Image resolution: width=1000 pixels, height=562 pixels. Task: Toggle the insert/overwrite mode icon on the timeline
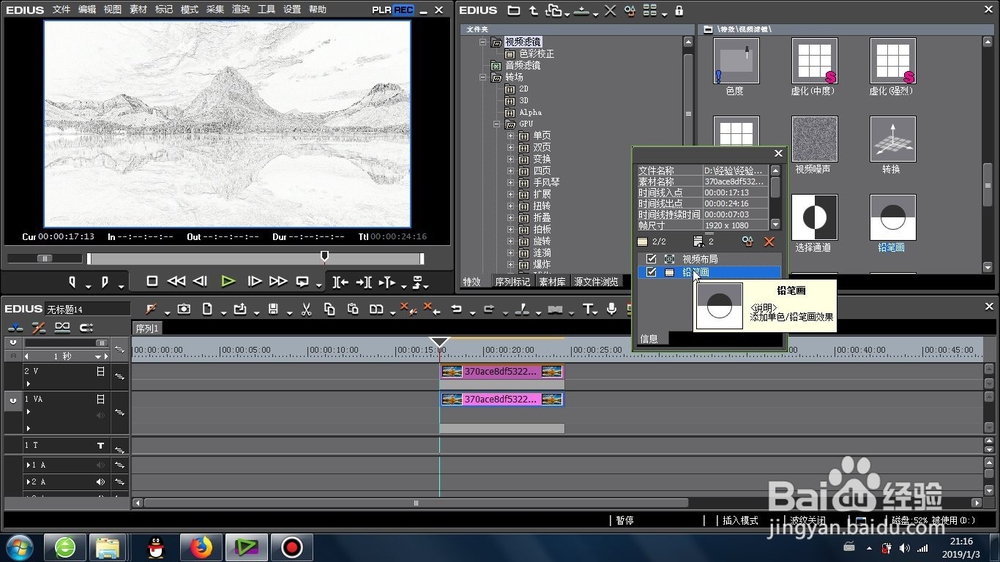15,328
